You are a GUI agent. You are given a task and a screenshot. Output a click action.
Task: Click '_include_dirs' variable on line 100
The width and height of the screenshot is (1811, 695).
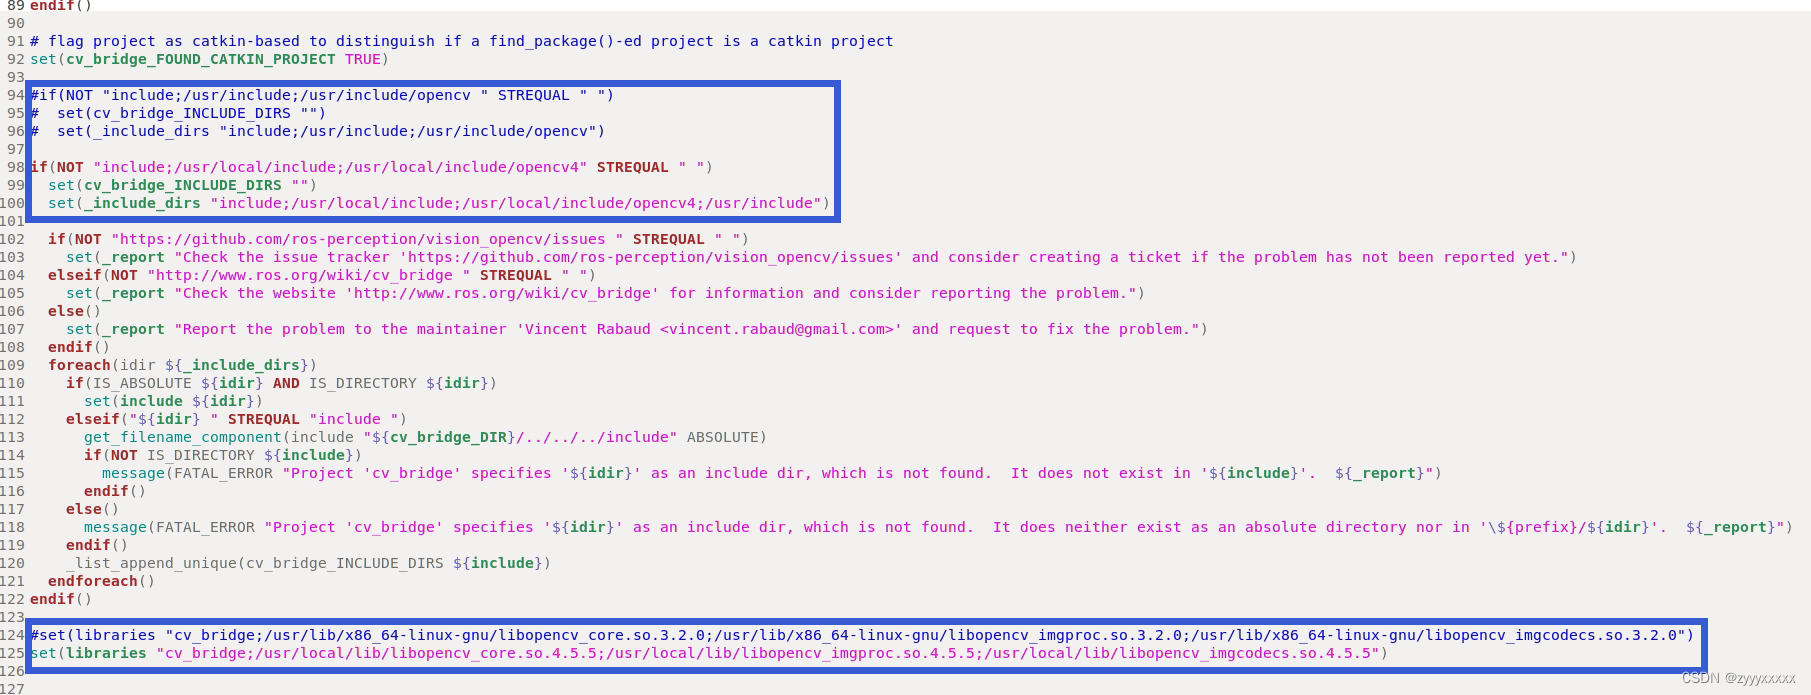tap(142, 203)
